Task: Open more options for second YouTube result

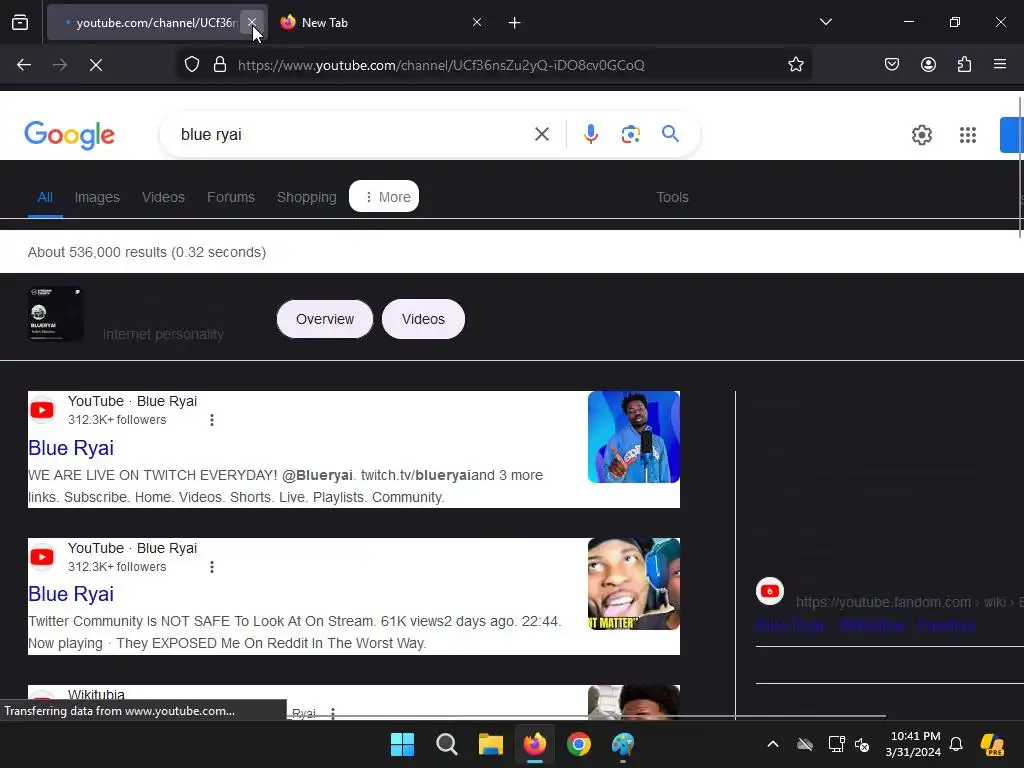Action: coord(212,567)
